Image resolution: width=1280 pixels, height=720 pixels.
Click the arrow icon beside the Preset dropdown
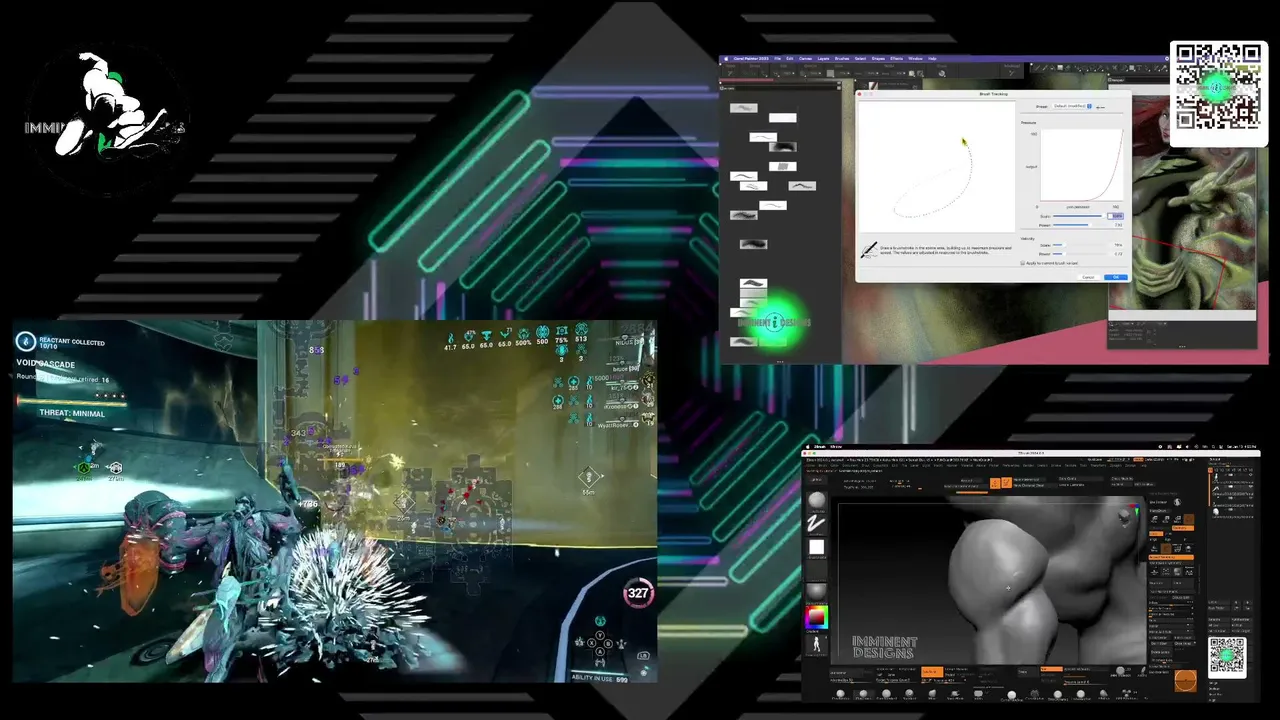point(1101,106)
